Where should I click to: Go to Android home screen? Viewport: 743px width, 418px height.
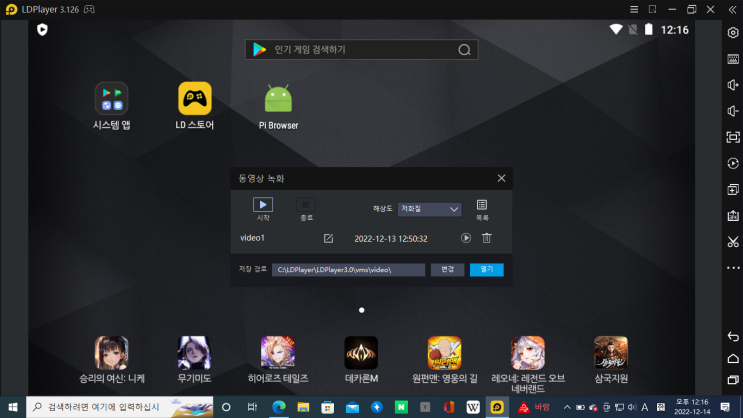[x=733, y=358]
